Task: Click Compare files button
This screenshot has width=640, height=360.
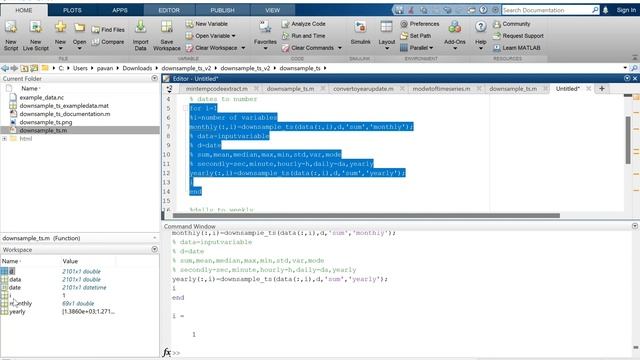Action: pos(108,42)
